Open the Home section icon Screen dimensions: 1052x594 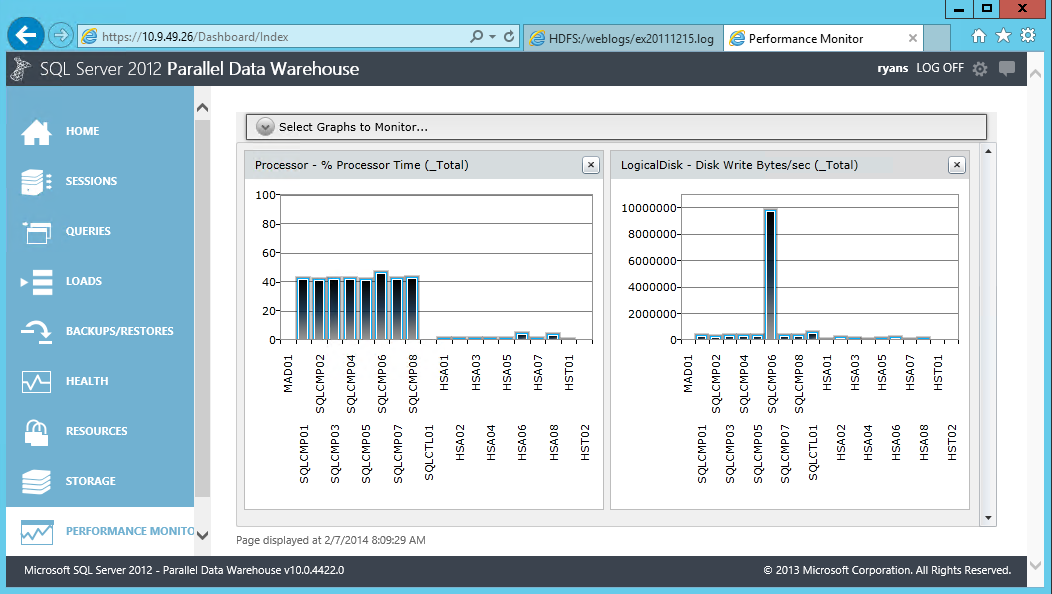pos(36,132)
